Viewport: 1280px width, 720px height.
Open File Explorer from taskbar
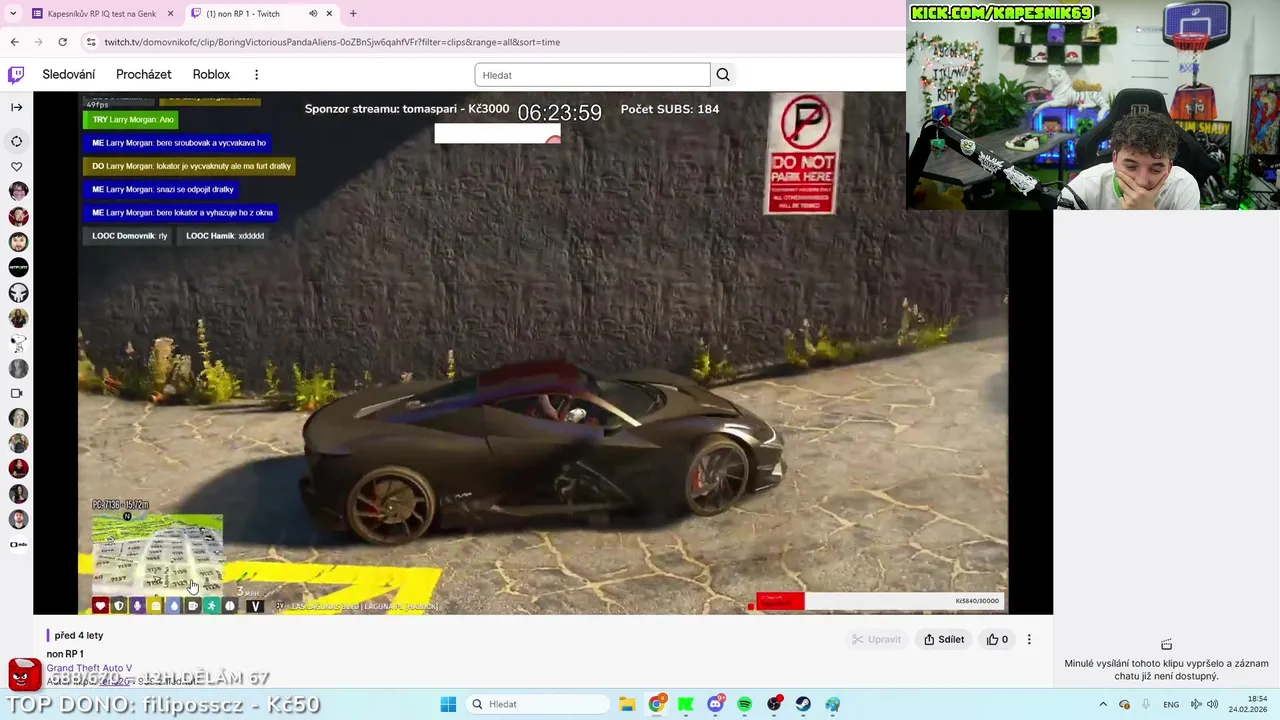(x=627, y=704)
